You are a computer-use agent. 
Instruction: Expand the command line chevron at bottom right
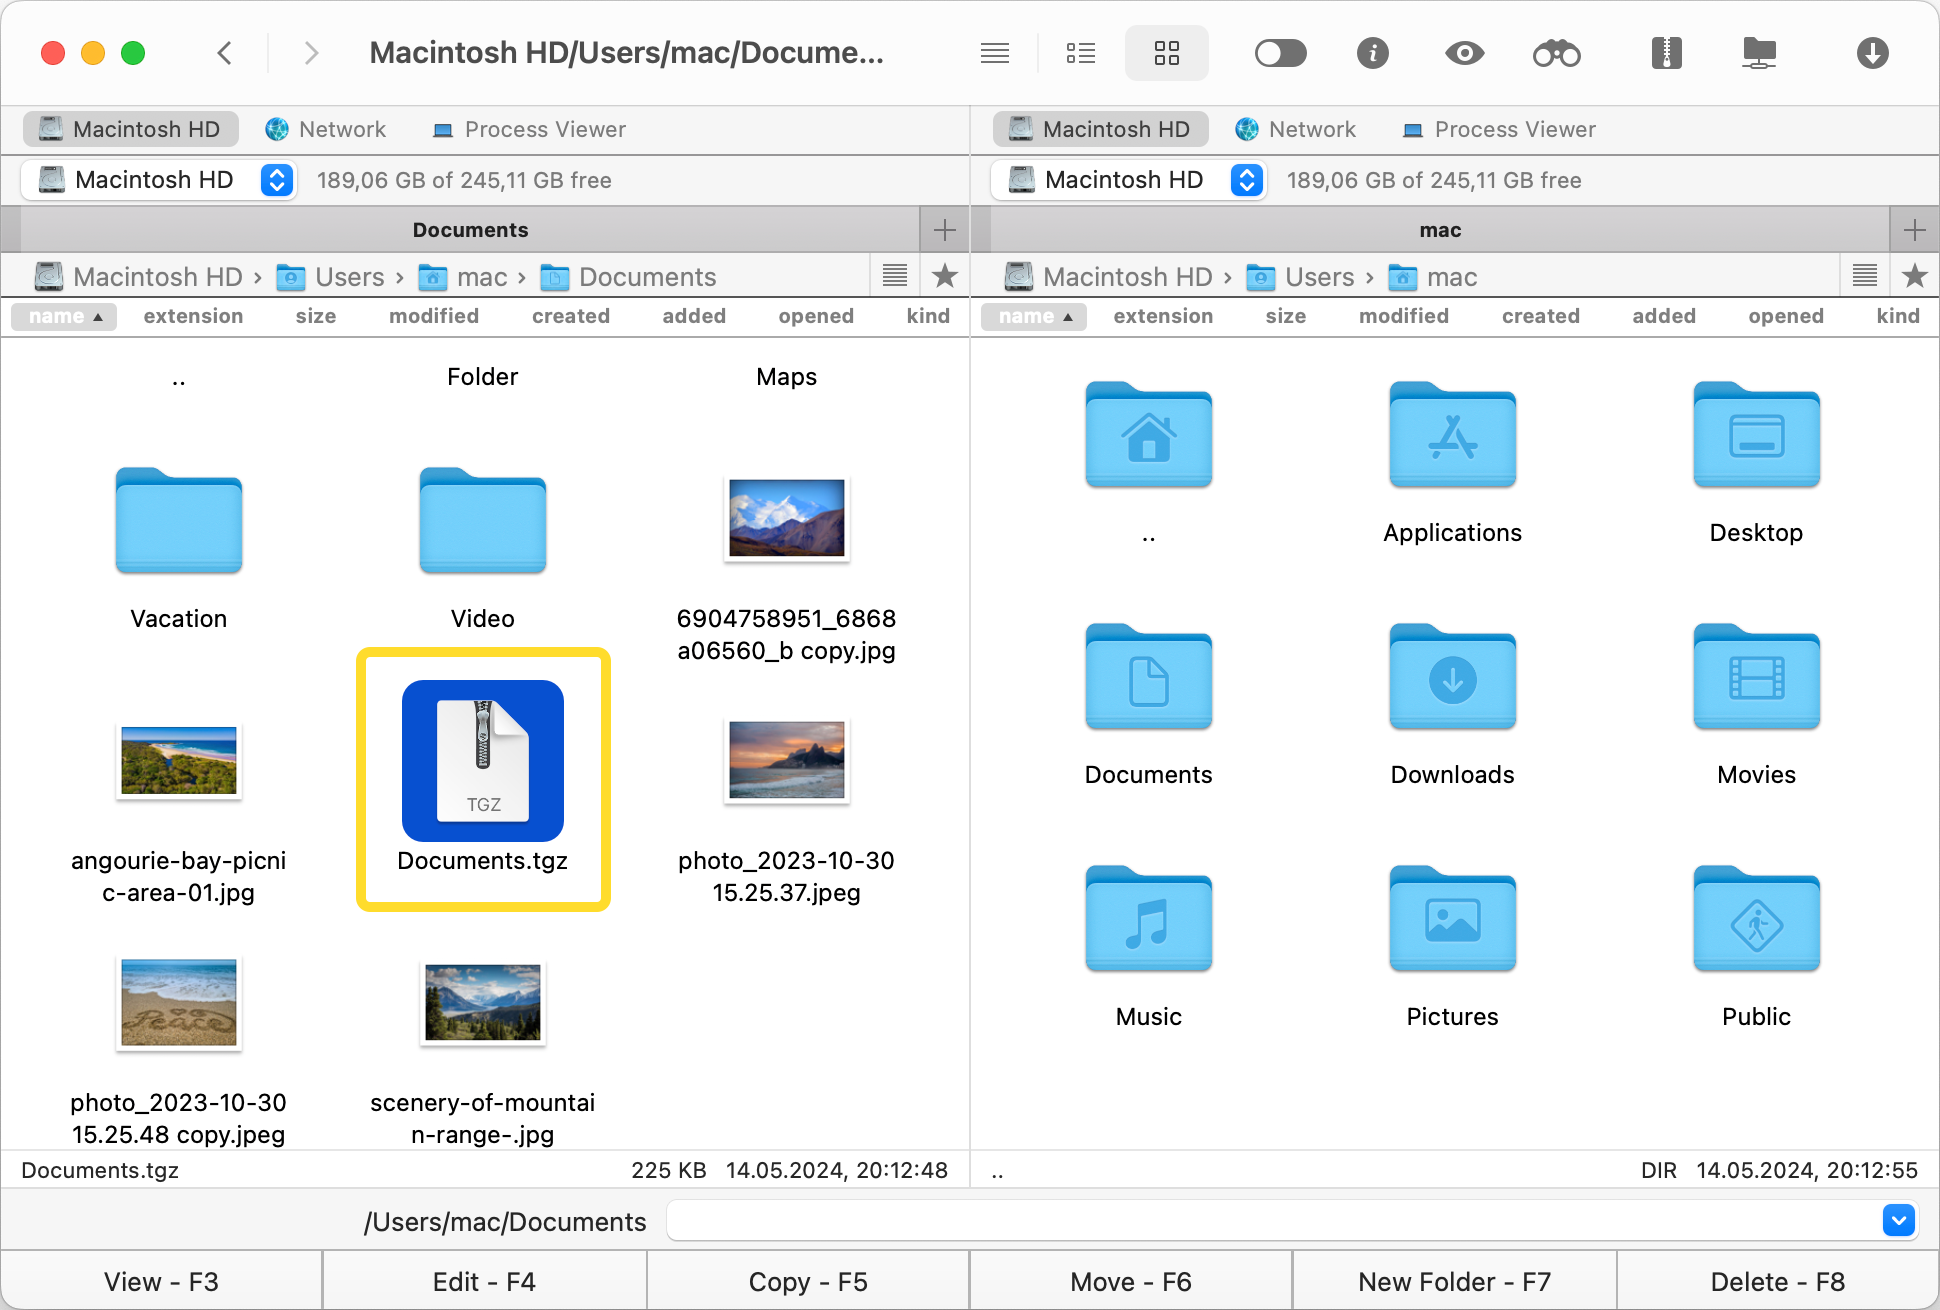1898,1220
